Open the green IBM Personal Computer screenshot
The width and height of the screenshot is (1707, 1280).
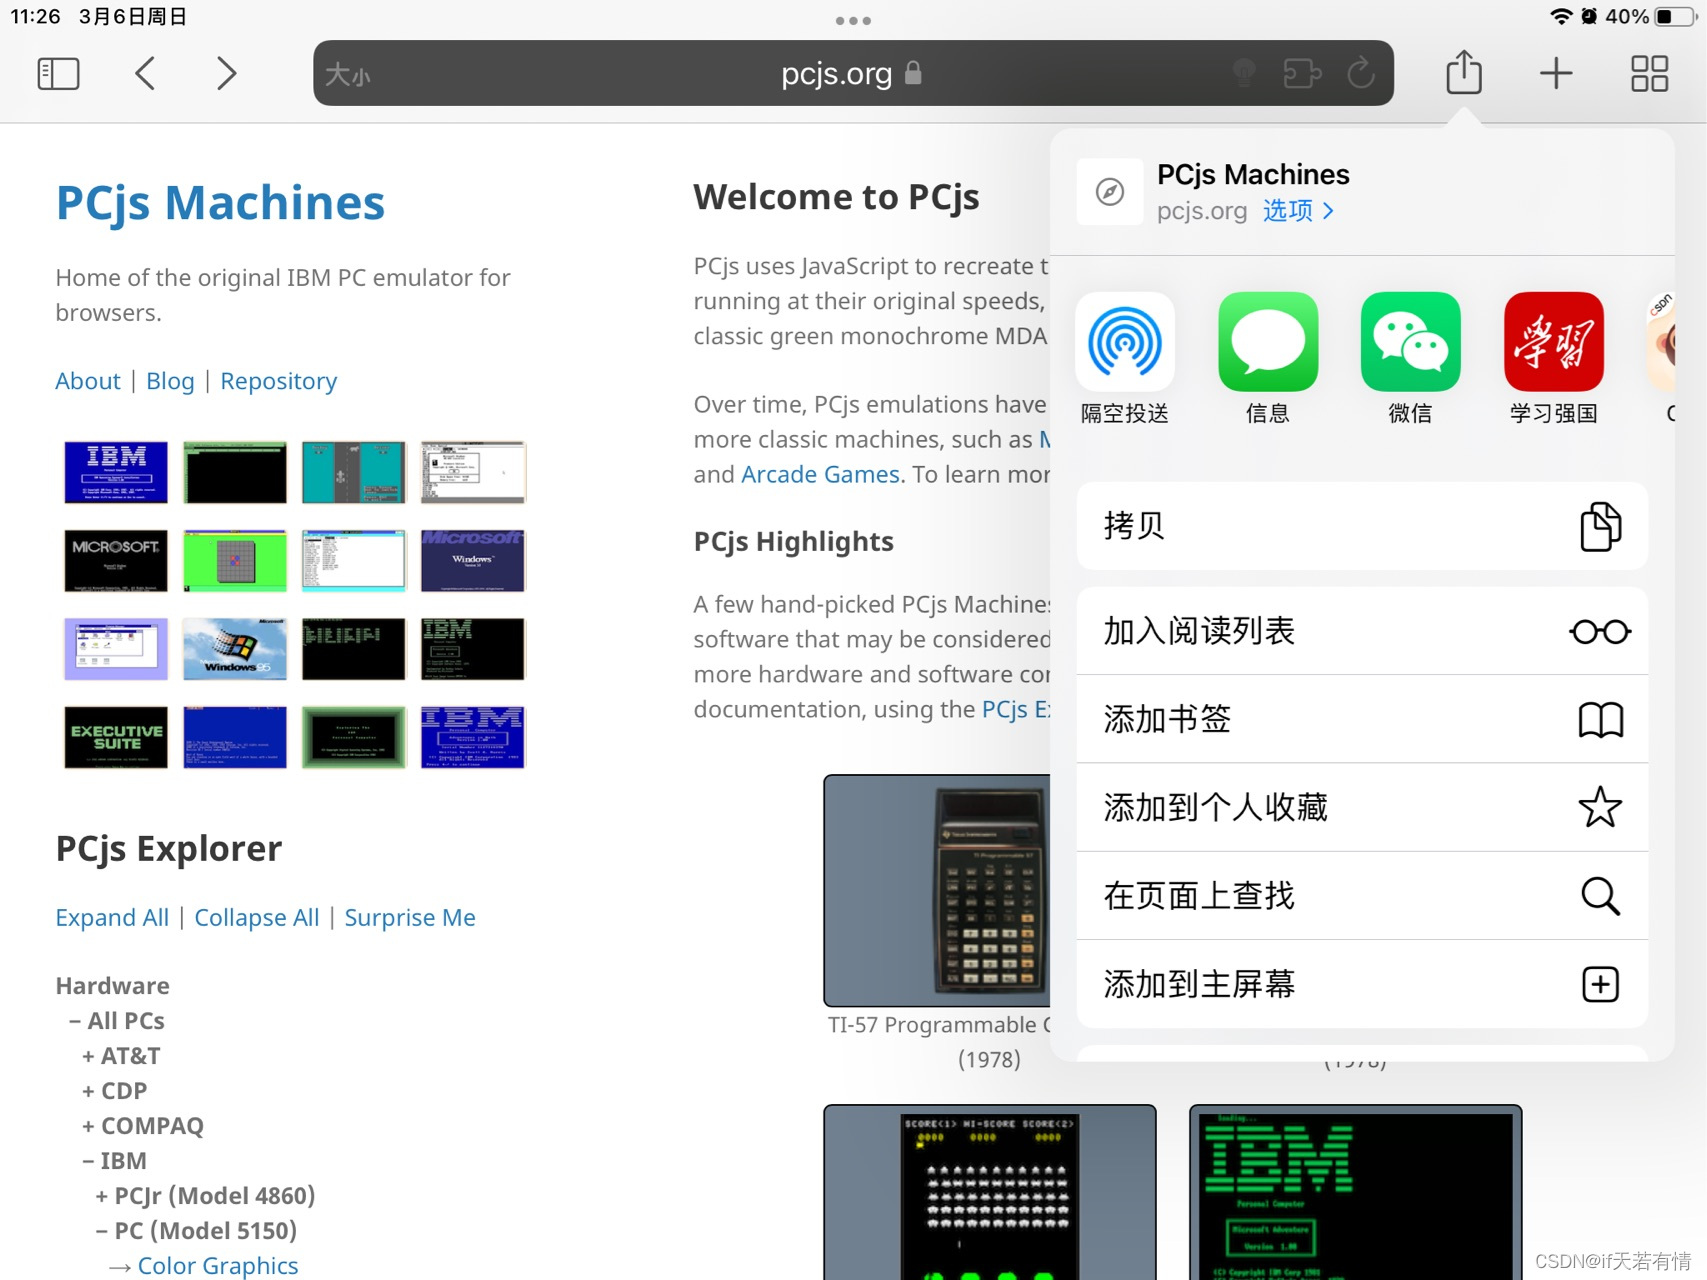point(1356,1192)
